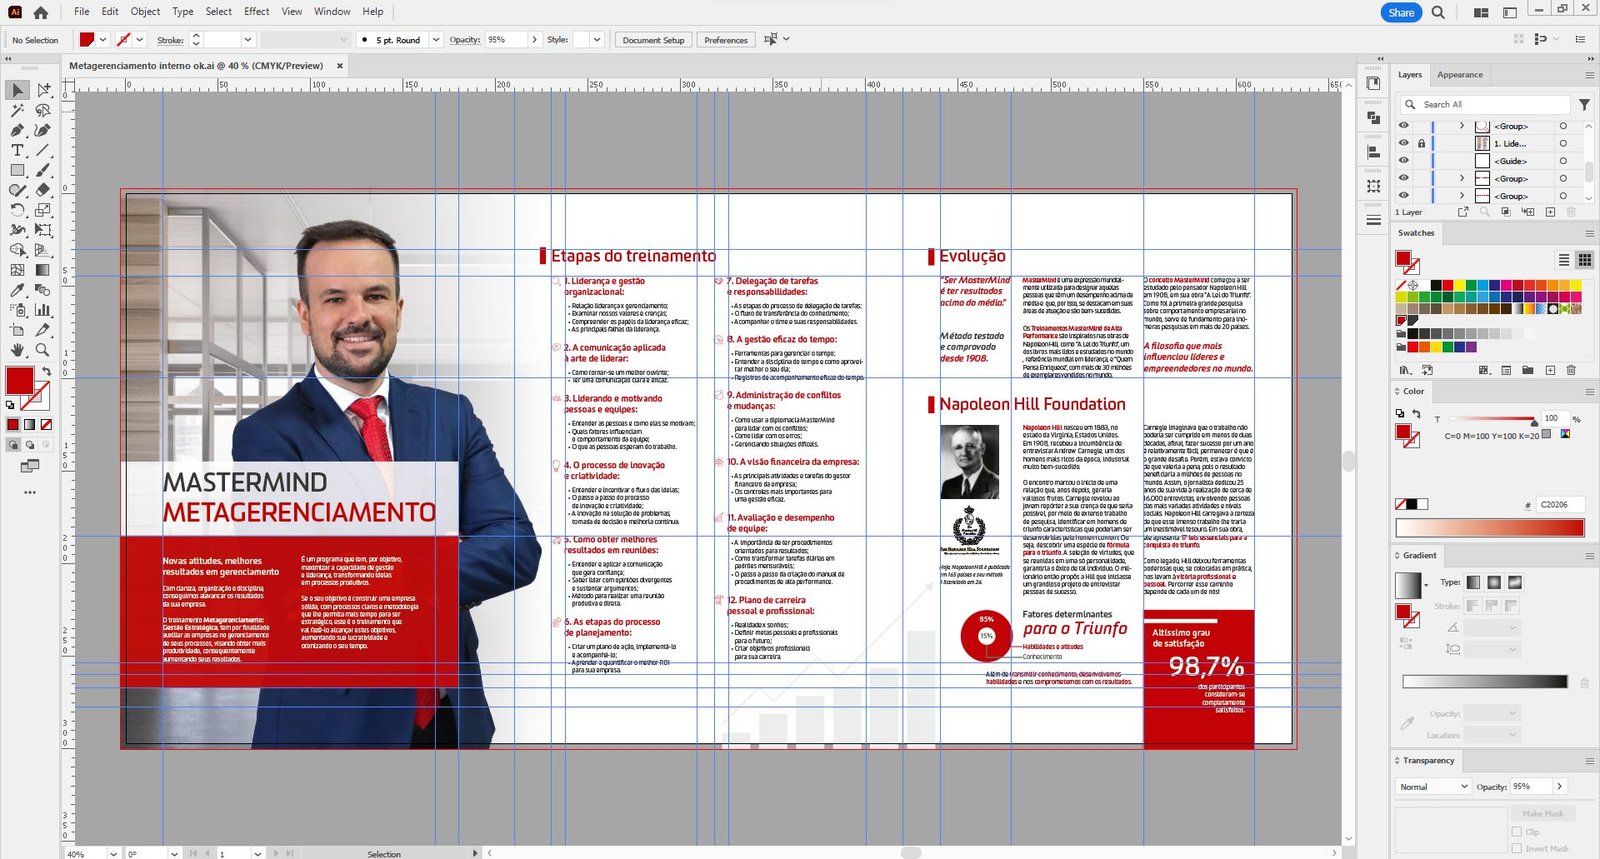This screenshot has width=1600, height=859.
Task: Open the '5 pt. Round' brush dropdown
Action: coord(436,40)
